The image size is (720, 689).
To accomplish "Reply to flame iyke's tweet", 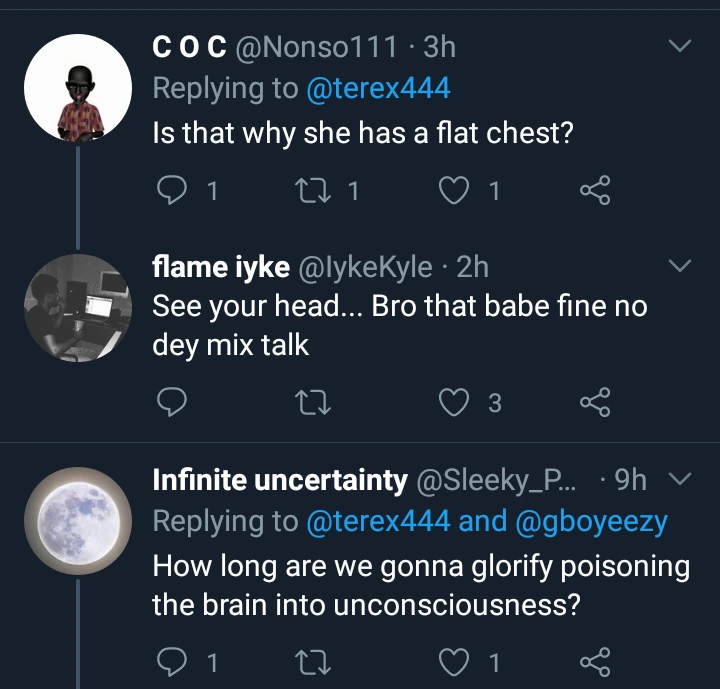I will tap(175, 402).
